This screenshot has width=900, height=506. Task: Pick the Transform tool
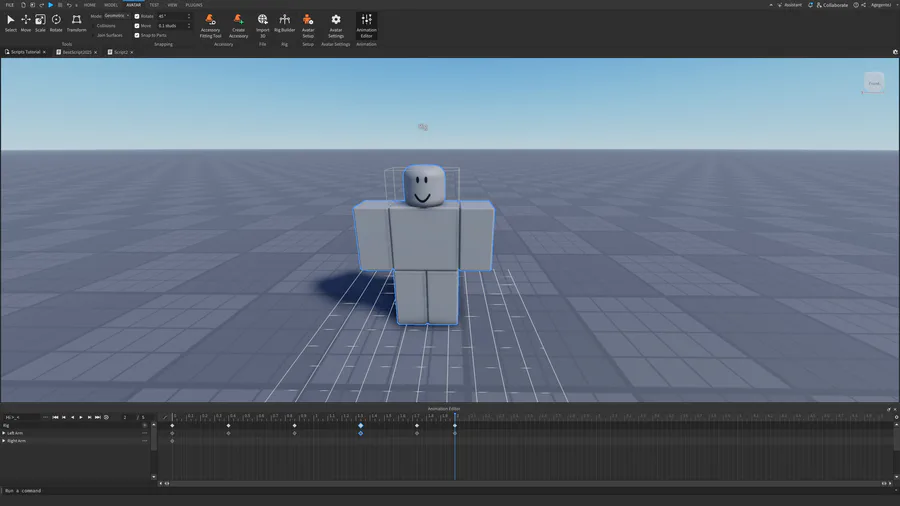click(x=76, y=23)
